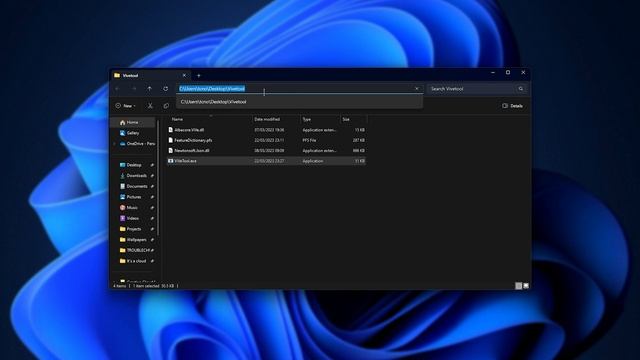Click the highlighted address bar path
The height and width of the screenshot is (360, 640).
coord(212,89)
